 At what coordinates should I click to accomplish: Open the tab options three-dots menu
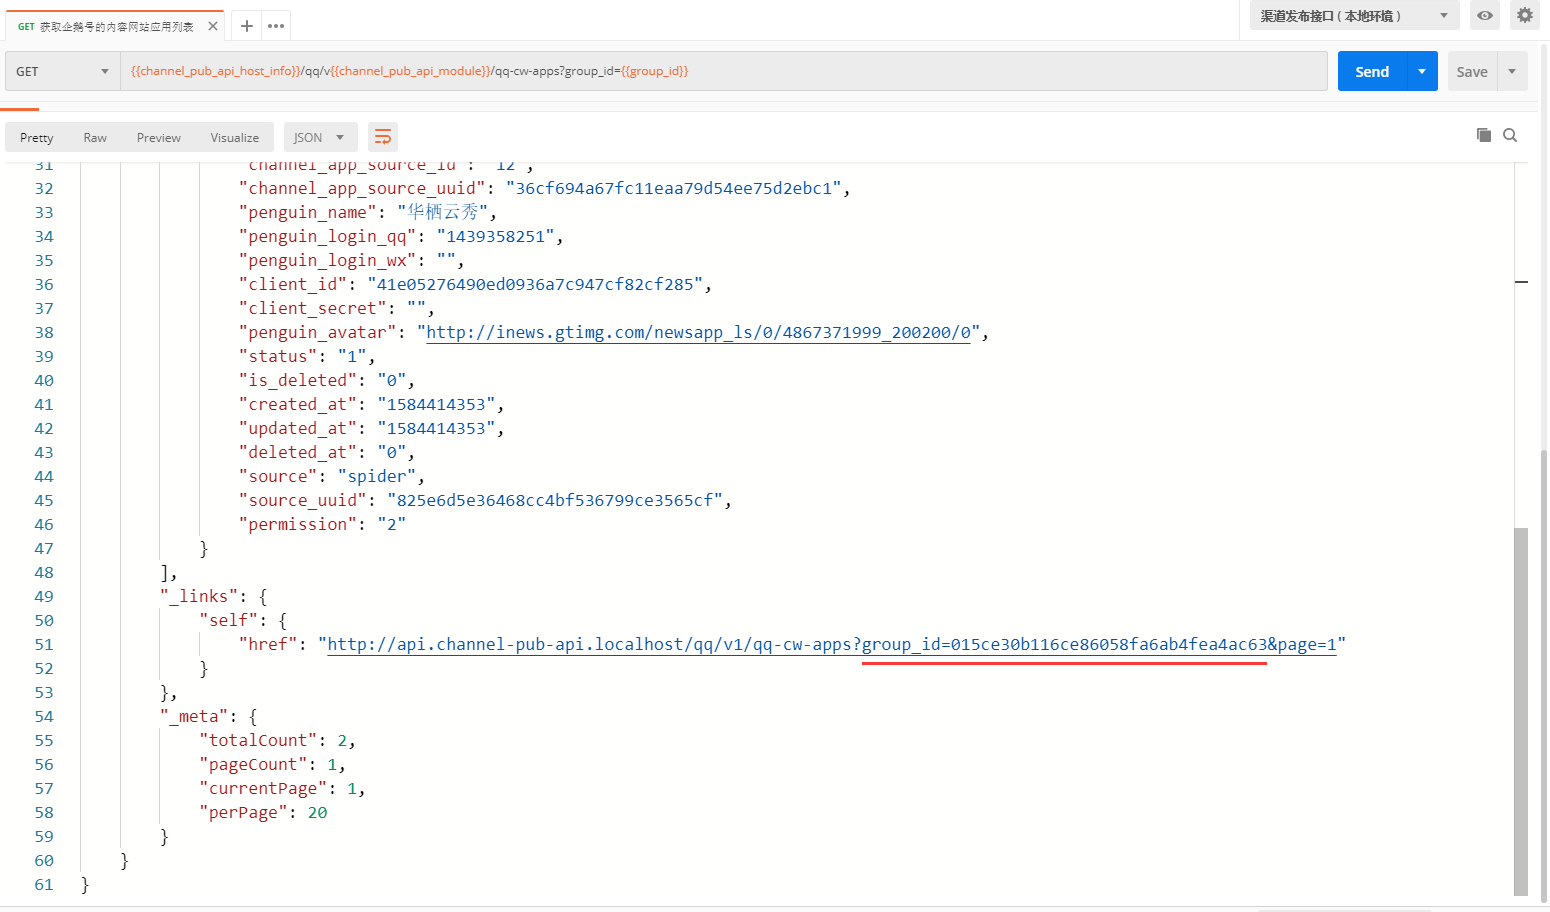pyautogui.click(x=276, y=26)
